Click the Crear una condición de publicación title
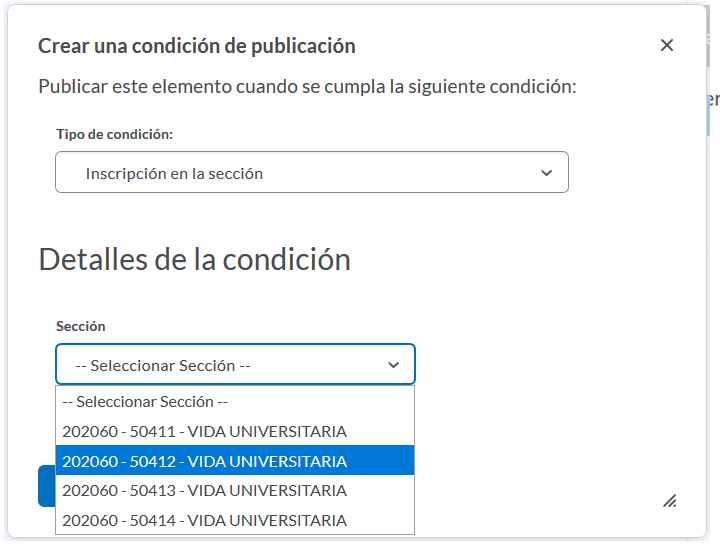 point(196,46)
